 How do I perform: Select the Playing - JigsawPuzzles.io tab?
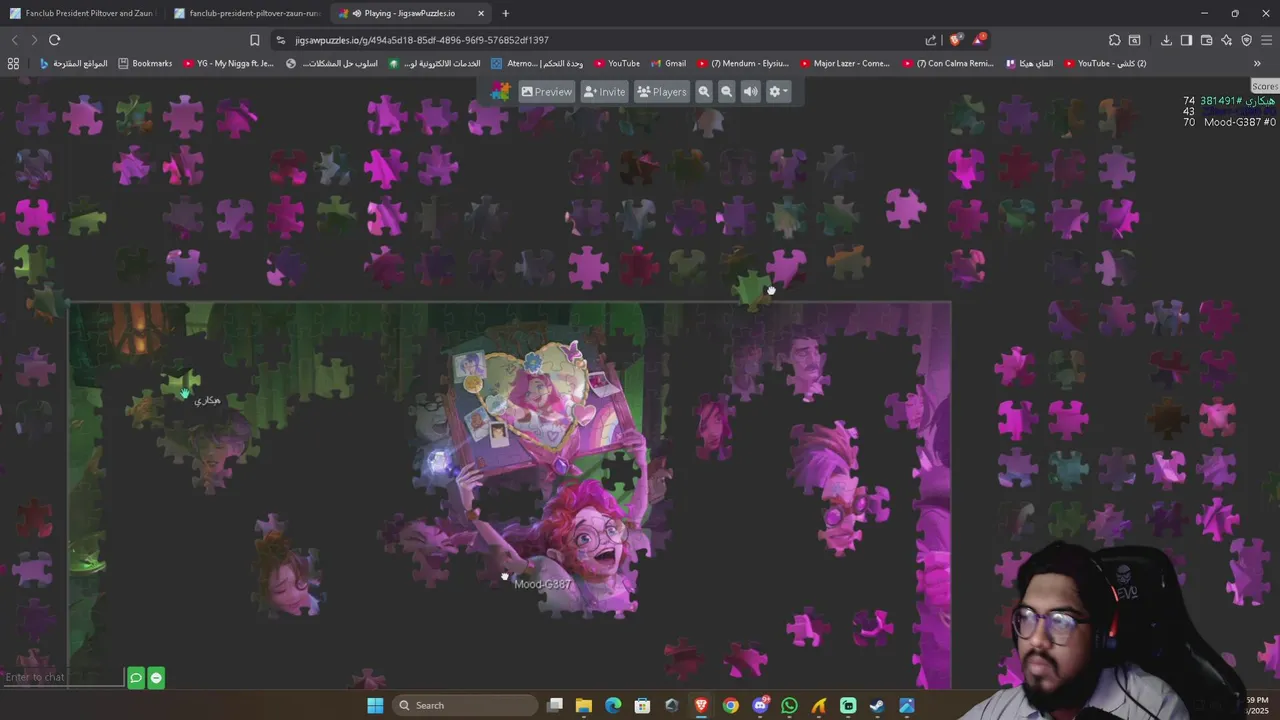[410, 13]
